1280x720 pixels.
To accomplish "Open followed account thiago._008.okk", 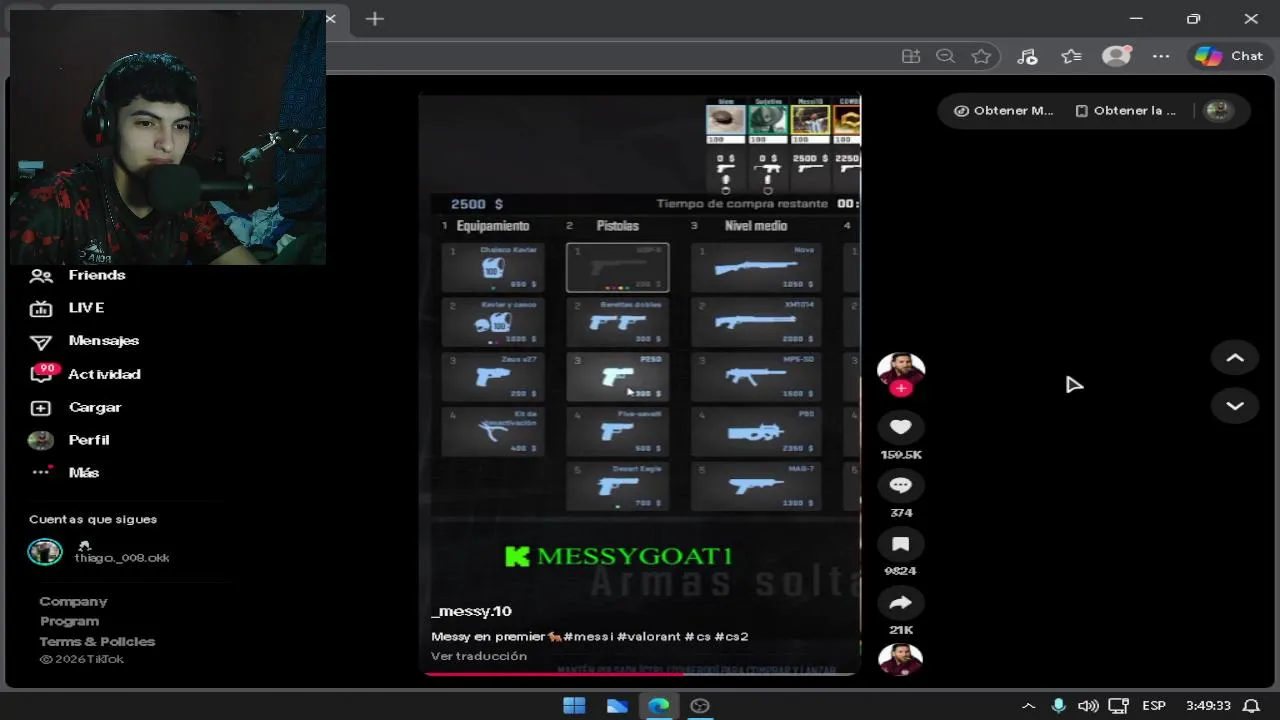I will tap(99, 552).
